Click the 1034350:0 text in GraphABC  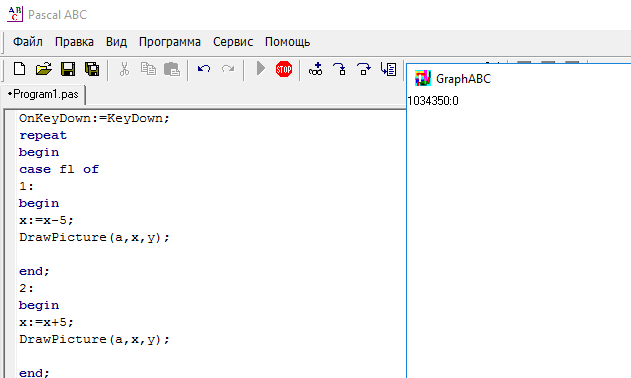[x=433, y=101]
